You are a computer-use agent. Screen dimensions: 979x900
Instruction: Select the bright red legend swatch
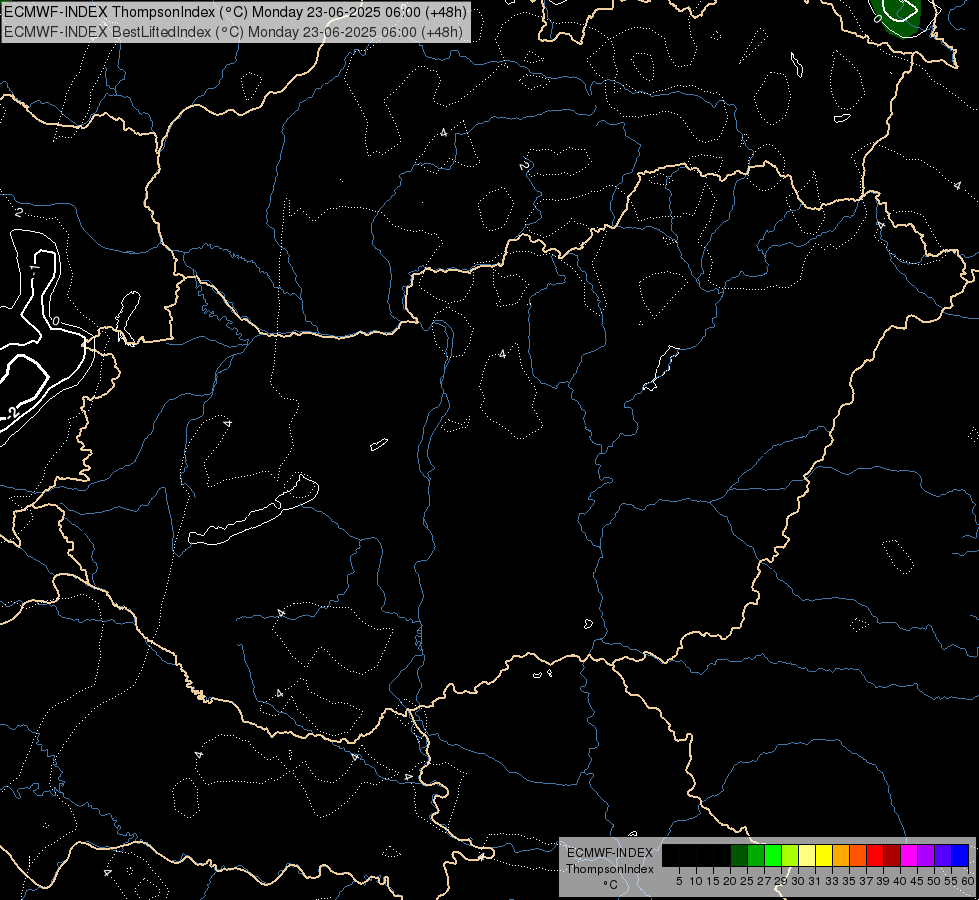pyautogui.click(x=875, y=855)
